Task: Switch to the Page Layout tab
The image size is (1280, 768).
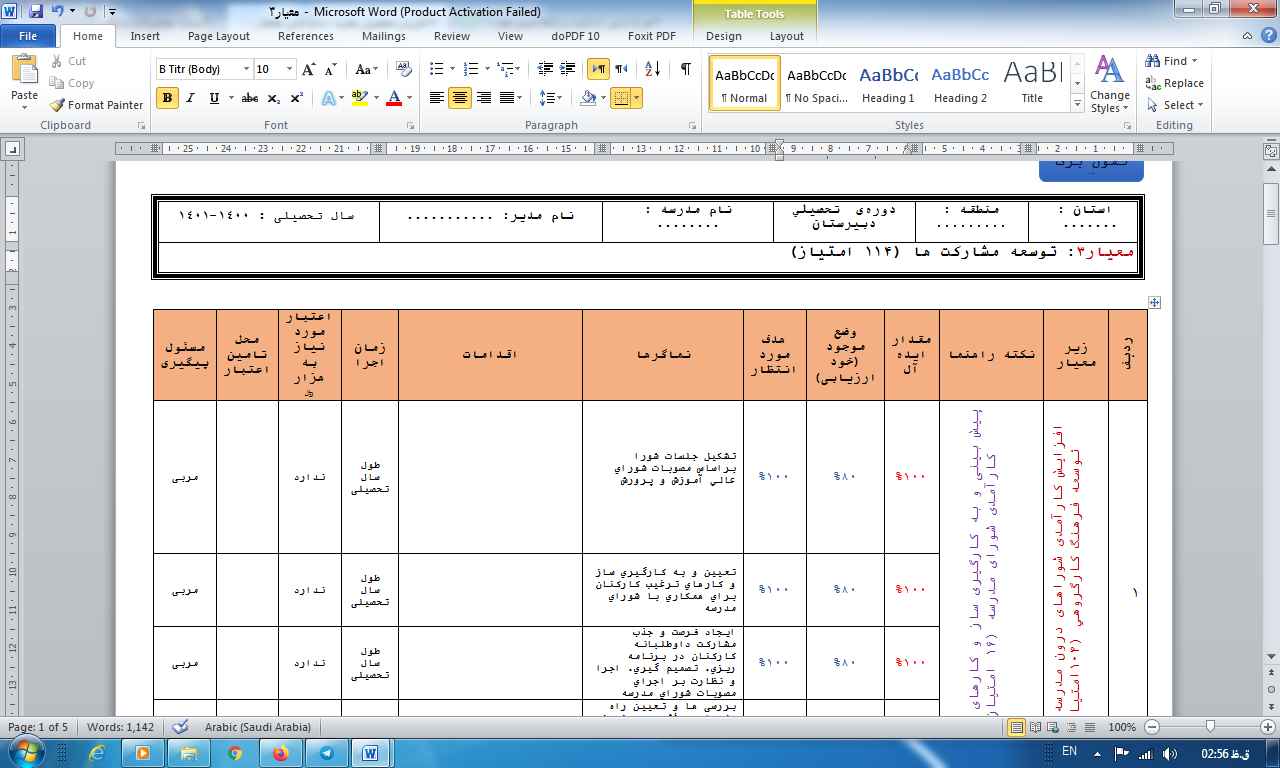Action: tap(218, 36)
